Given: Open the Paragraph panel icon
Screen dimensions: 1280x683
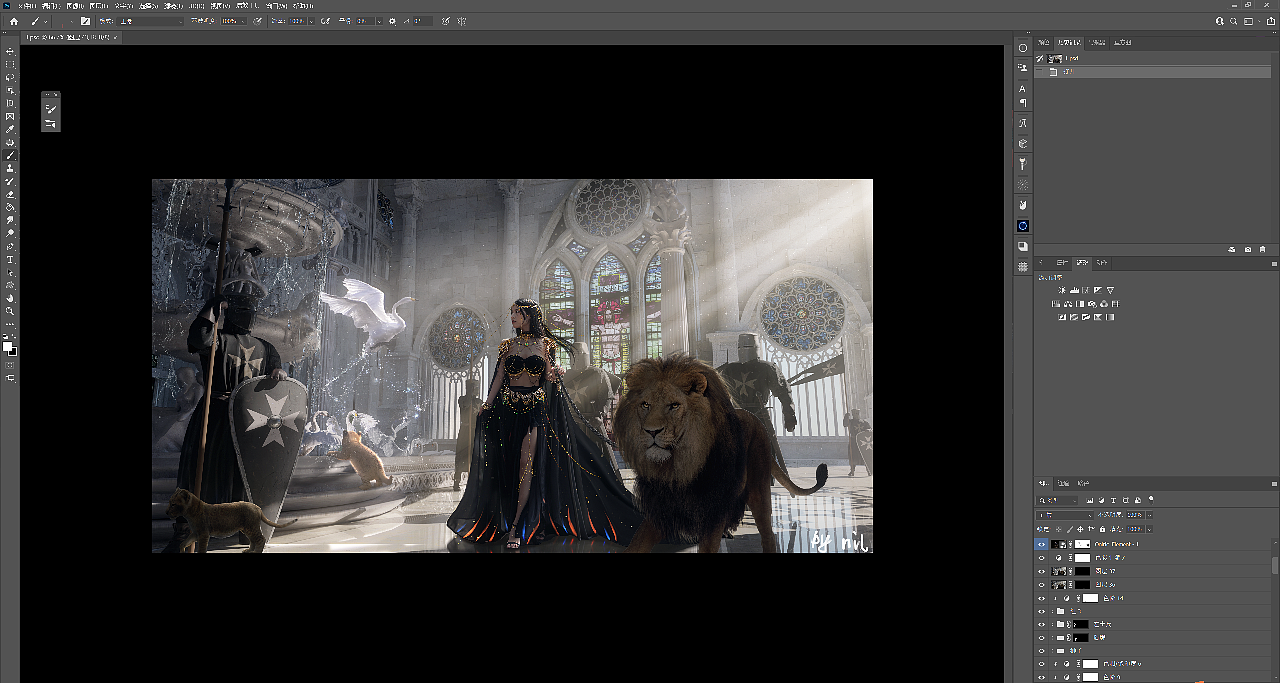Looking at the screenshot, I should (x=1023, y=102).
